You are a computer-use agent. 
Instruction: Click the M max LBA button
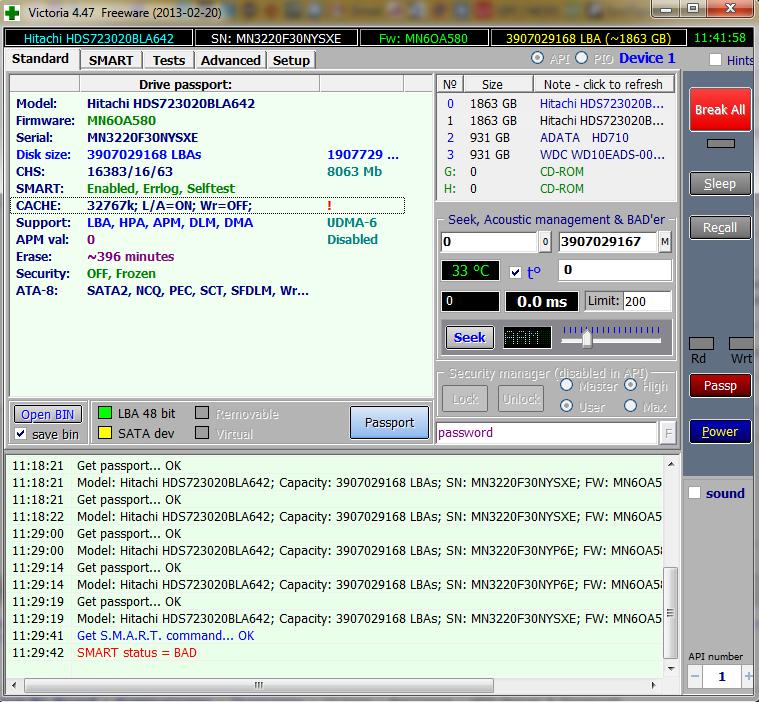coord(665,242)
